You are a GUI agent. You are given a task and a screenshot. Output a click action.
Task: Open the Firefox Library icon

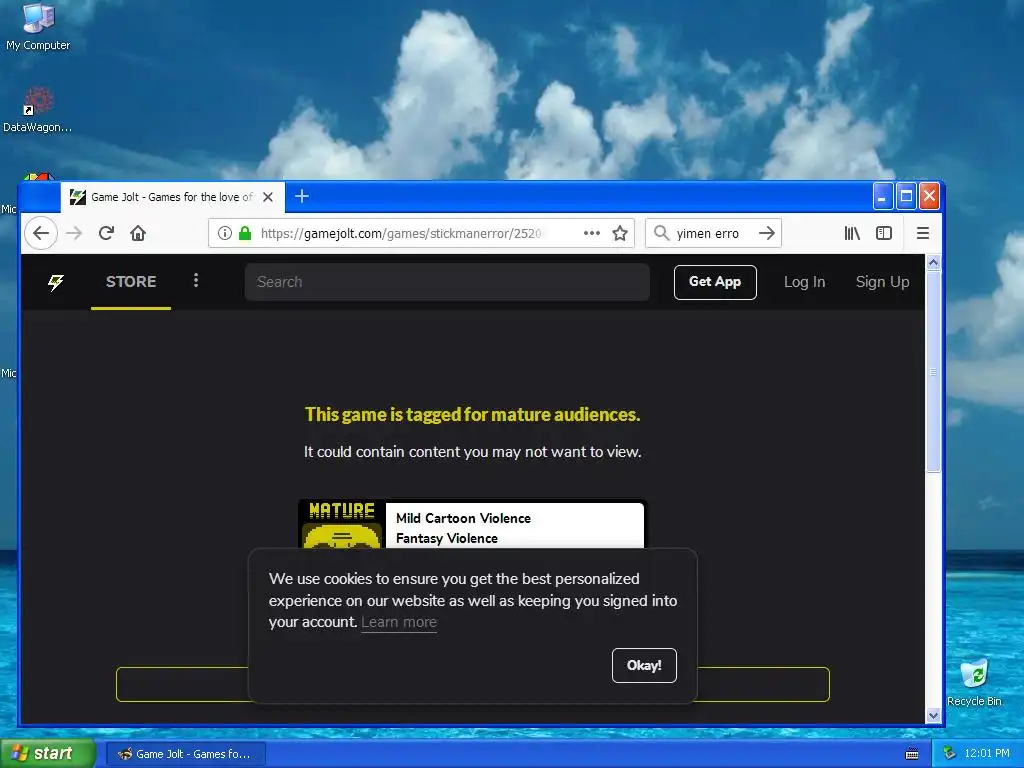point(852,233)
